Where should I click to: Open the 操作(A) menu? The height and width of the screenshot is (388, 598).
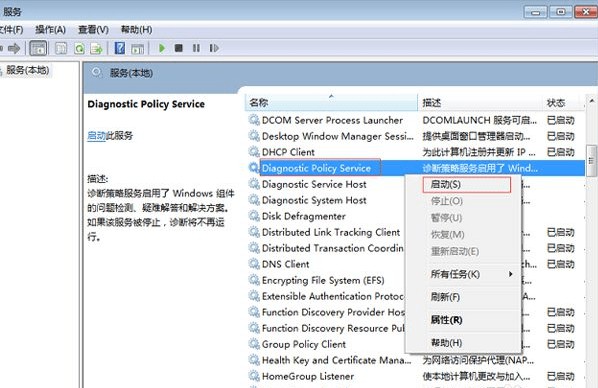tap(50, 30)
